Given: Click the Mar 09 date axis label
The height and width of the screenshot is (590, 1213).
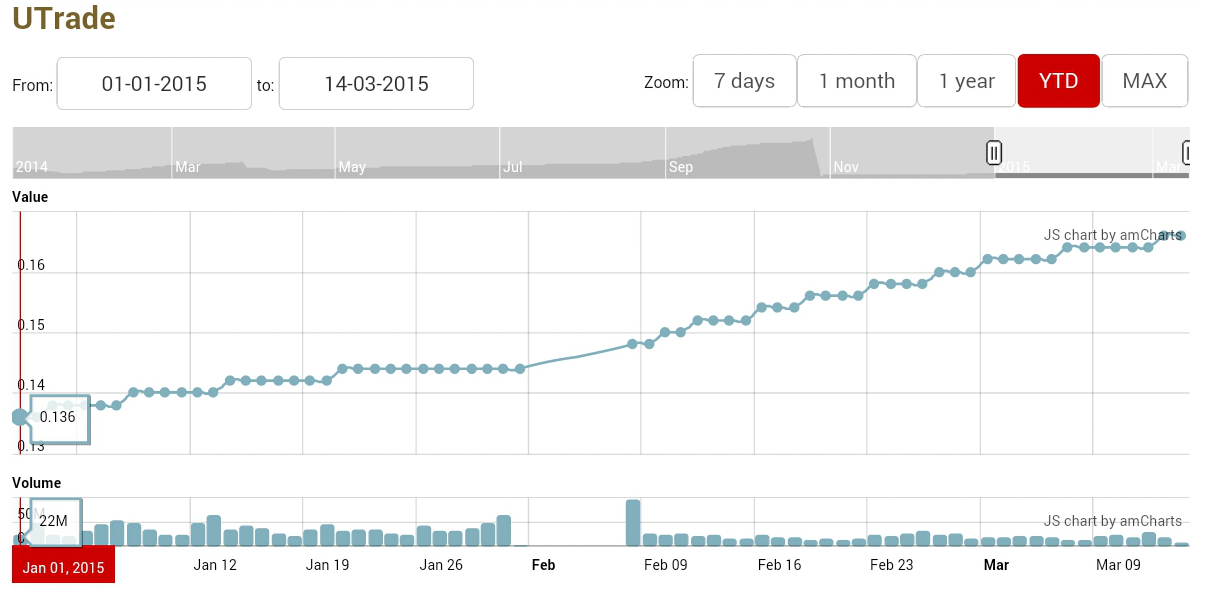Looking at the screenshot, I should coord(1118,565).
